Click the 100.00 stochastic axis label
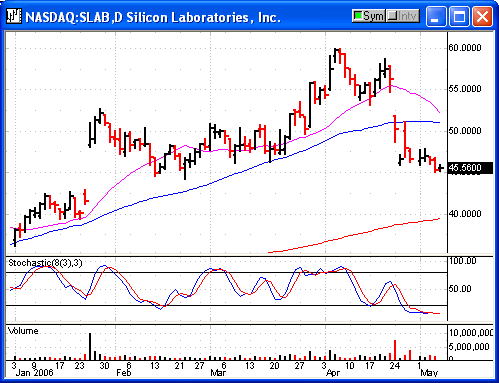 point(463,261)
